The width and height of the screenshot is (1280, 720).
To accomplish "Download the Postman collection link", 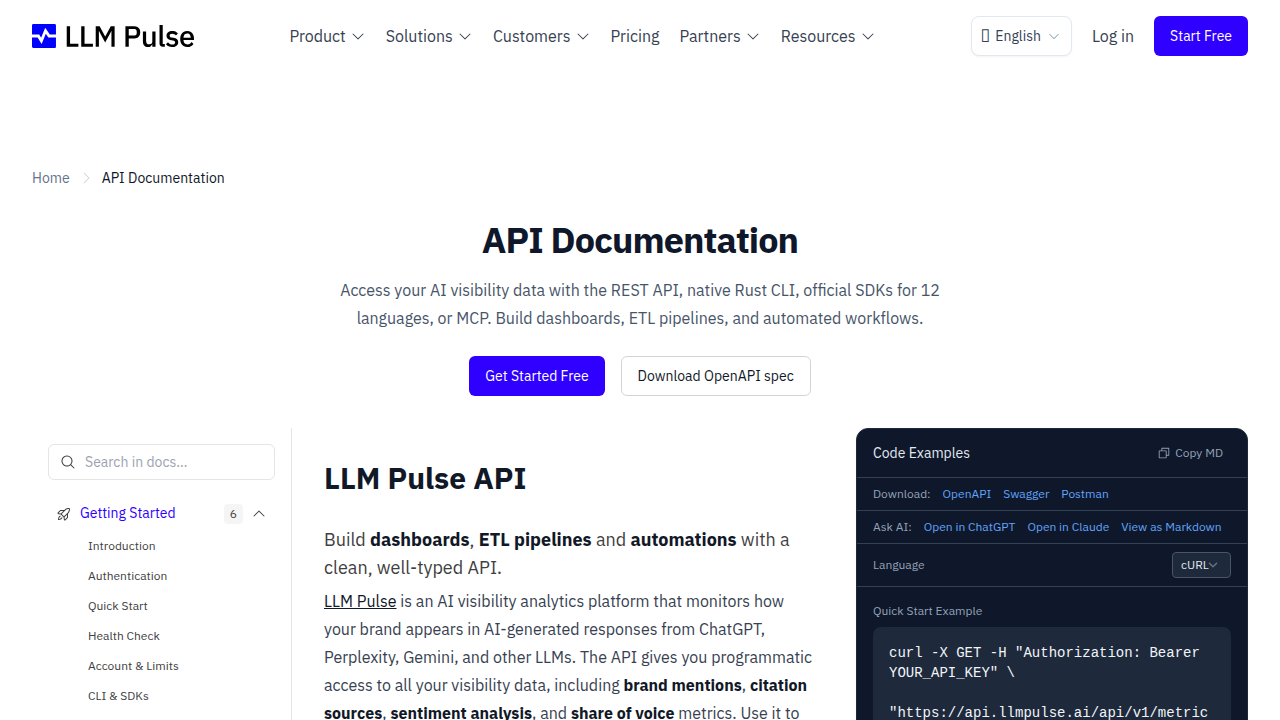I will [x=1085, y=494].
